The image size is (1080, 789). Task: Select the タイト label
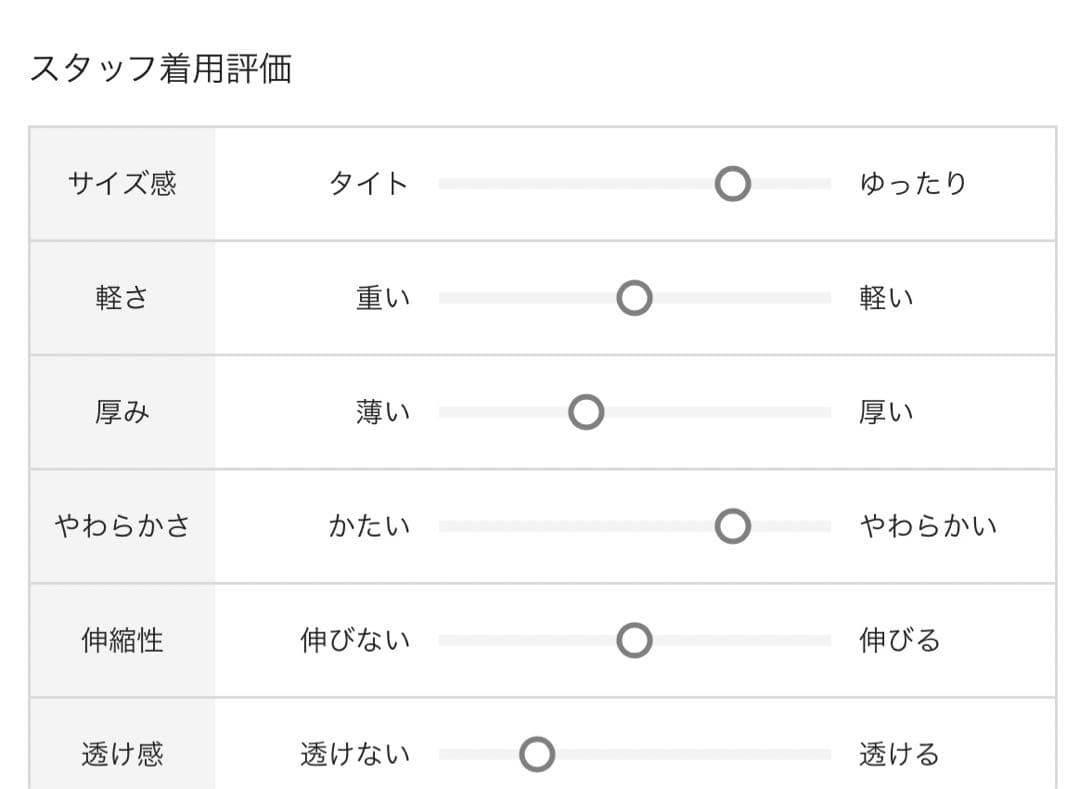tap(368, 183)
